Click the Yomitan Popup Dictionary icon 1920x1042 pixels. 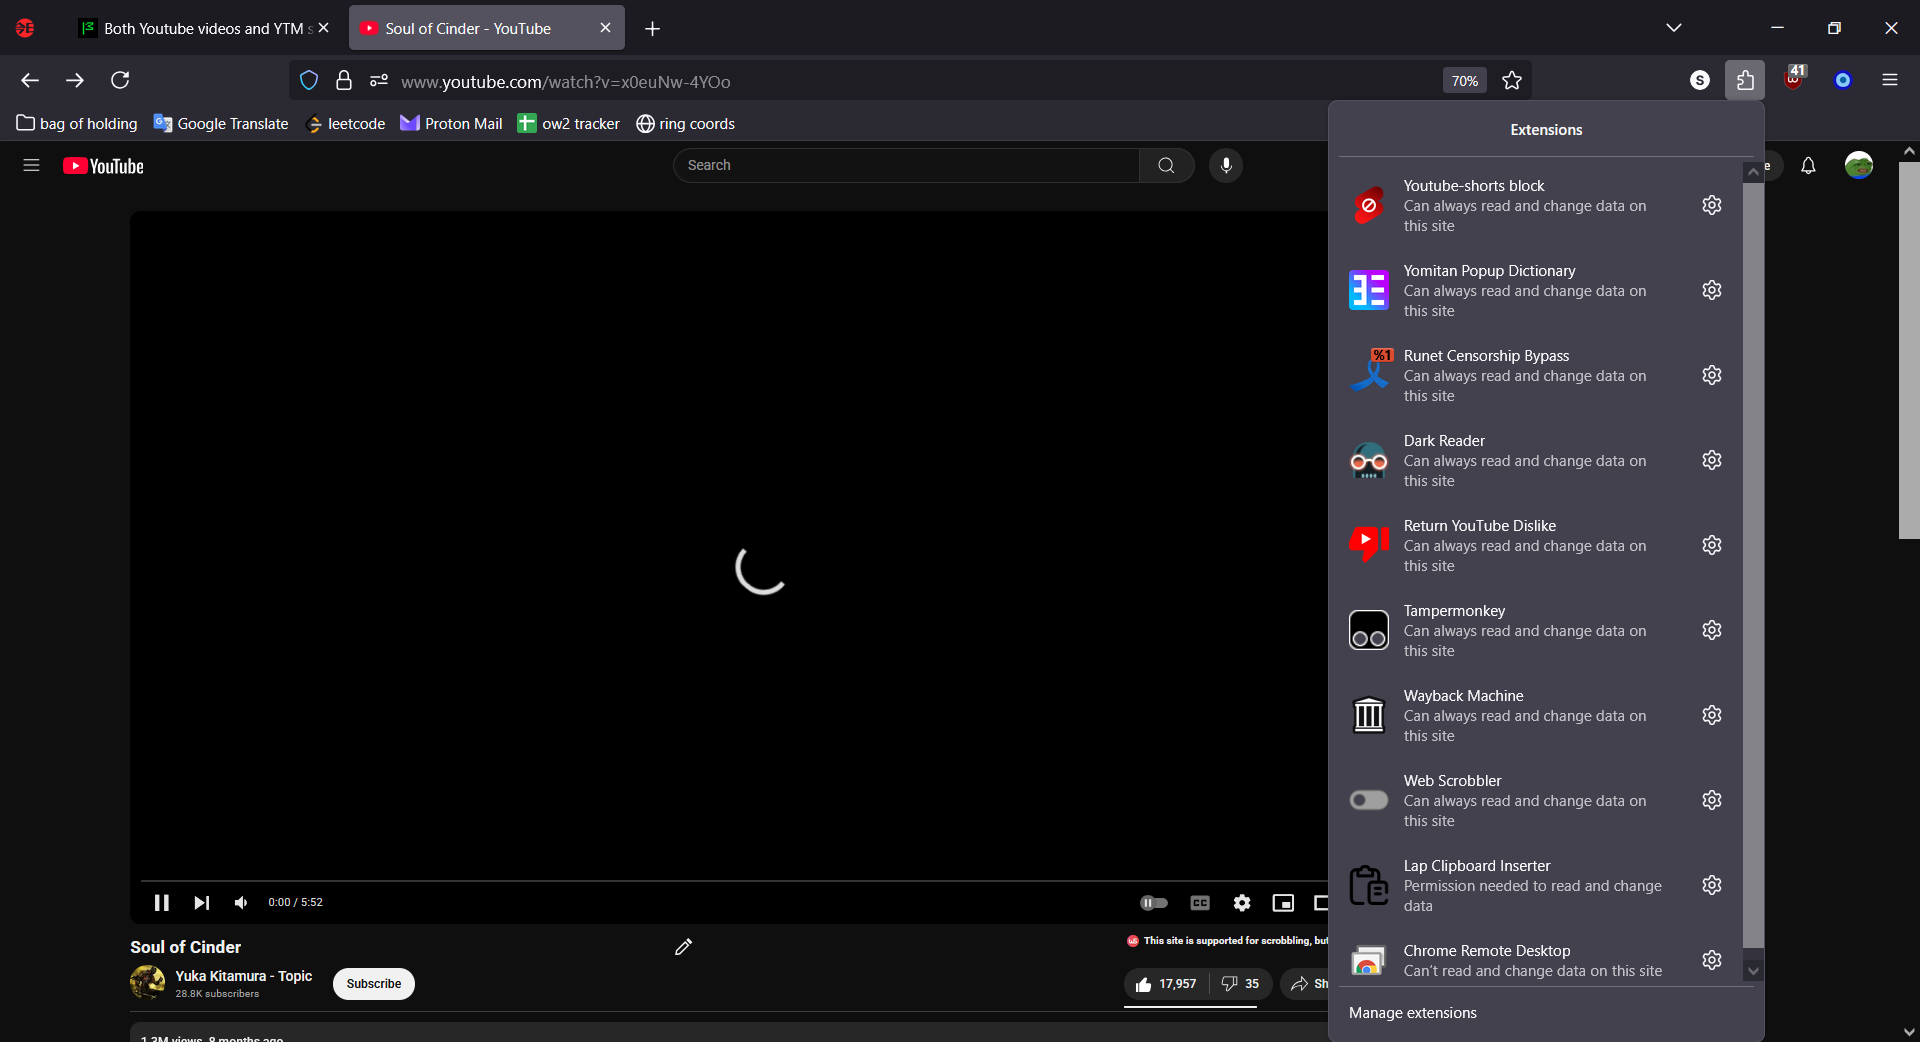pos(1368,290)
